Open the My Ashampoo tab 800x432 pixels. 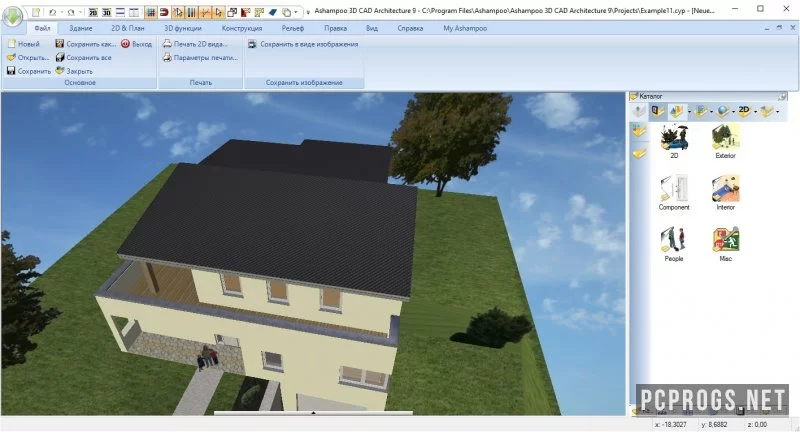(465, 28)
